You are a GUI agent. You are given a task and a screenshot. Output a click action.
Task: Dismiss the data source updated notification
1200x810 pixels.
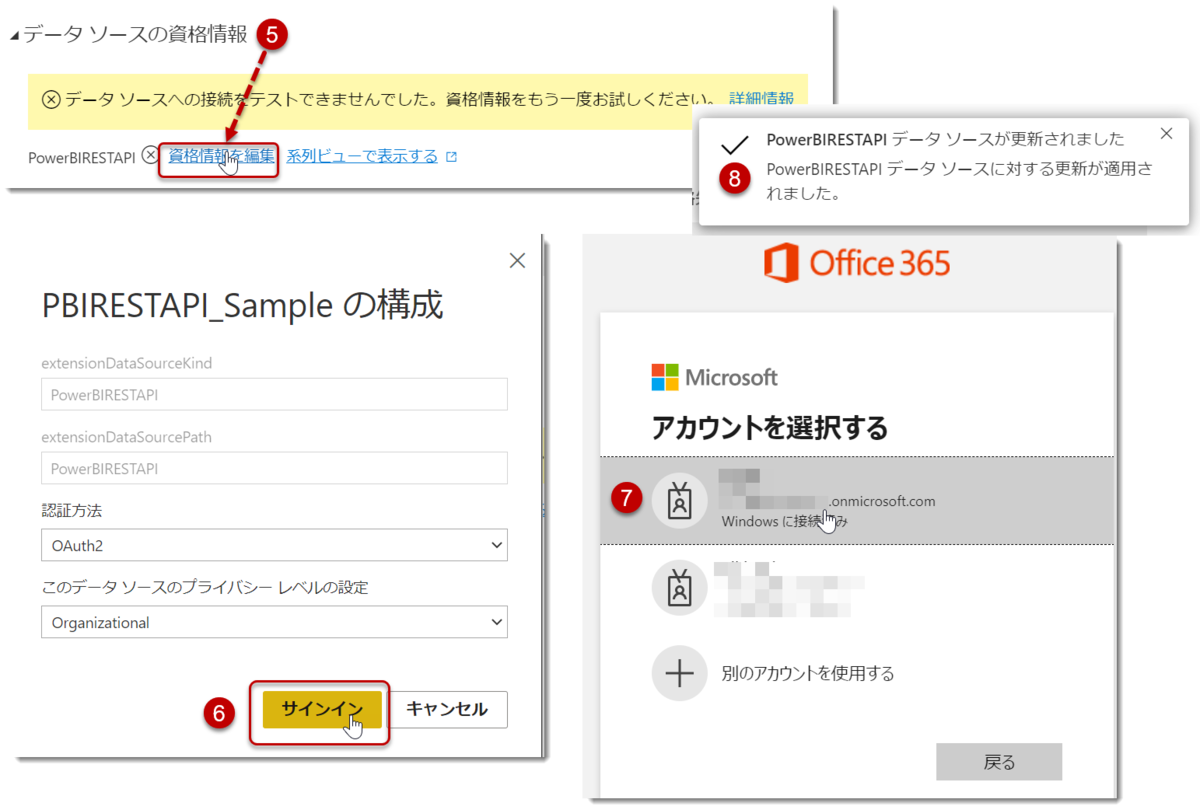pos(1166,133)
